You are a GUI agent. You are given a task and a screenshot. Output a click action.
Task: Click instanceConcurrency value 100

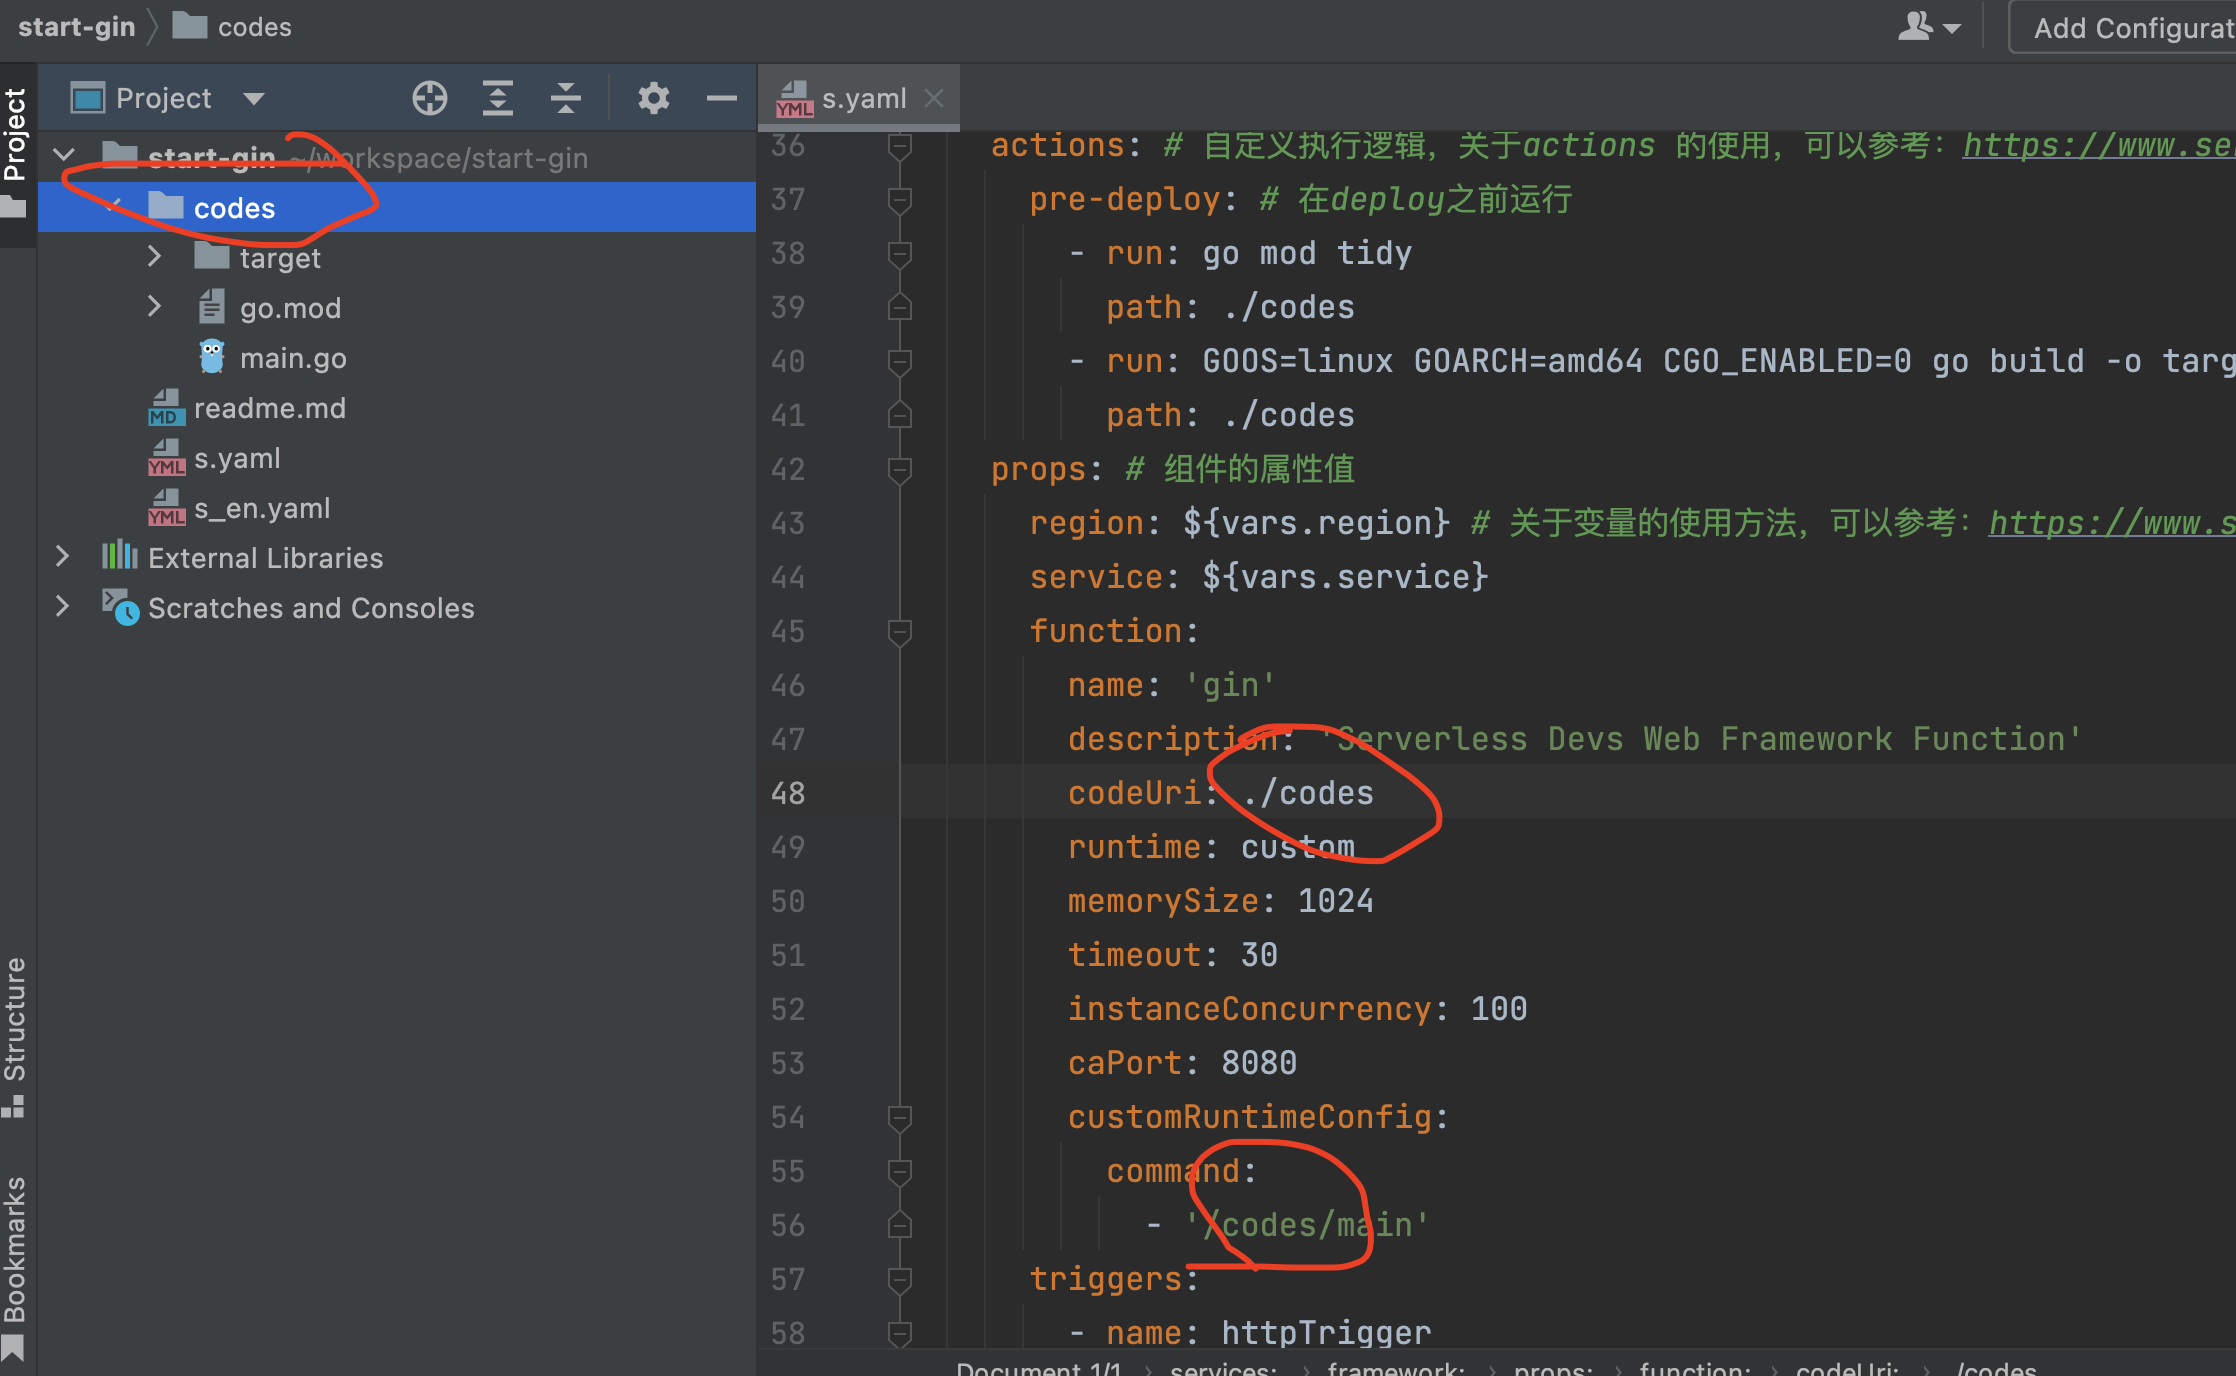[x=1498, y=1009]
